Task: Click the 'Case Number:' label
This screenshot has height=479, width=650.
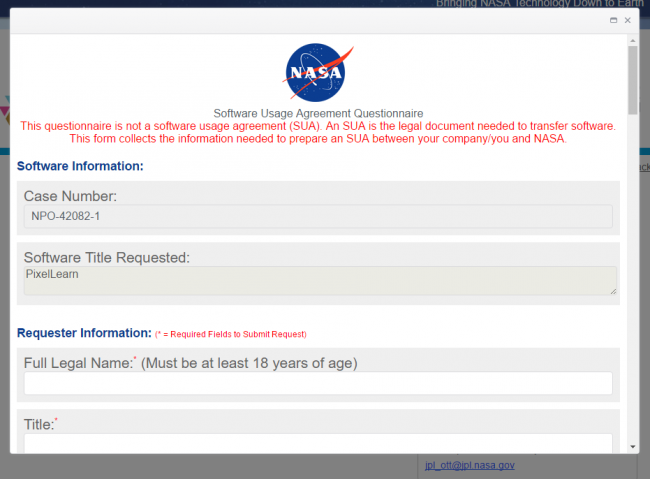Action: coord(70,196)
